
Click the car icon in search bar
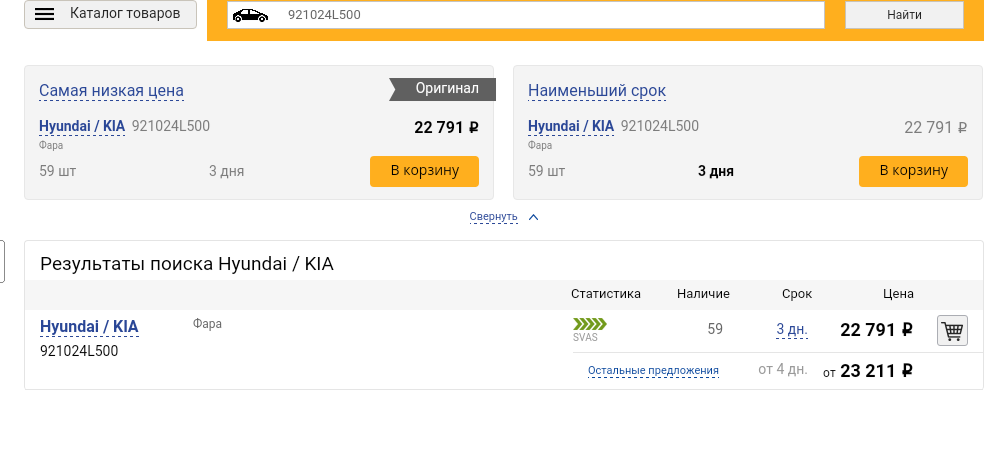coord(250,15)
